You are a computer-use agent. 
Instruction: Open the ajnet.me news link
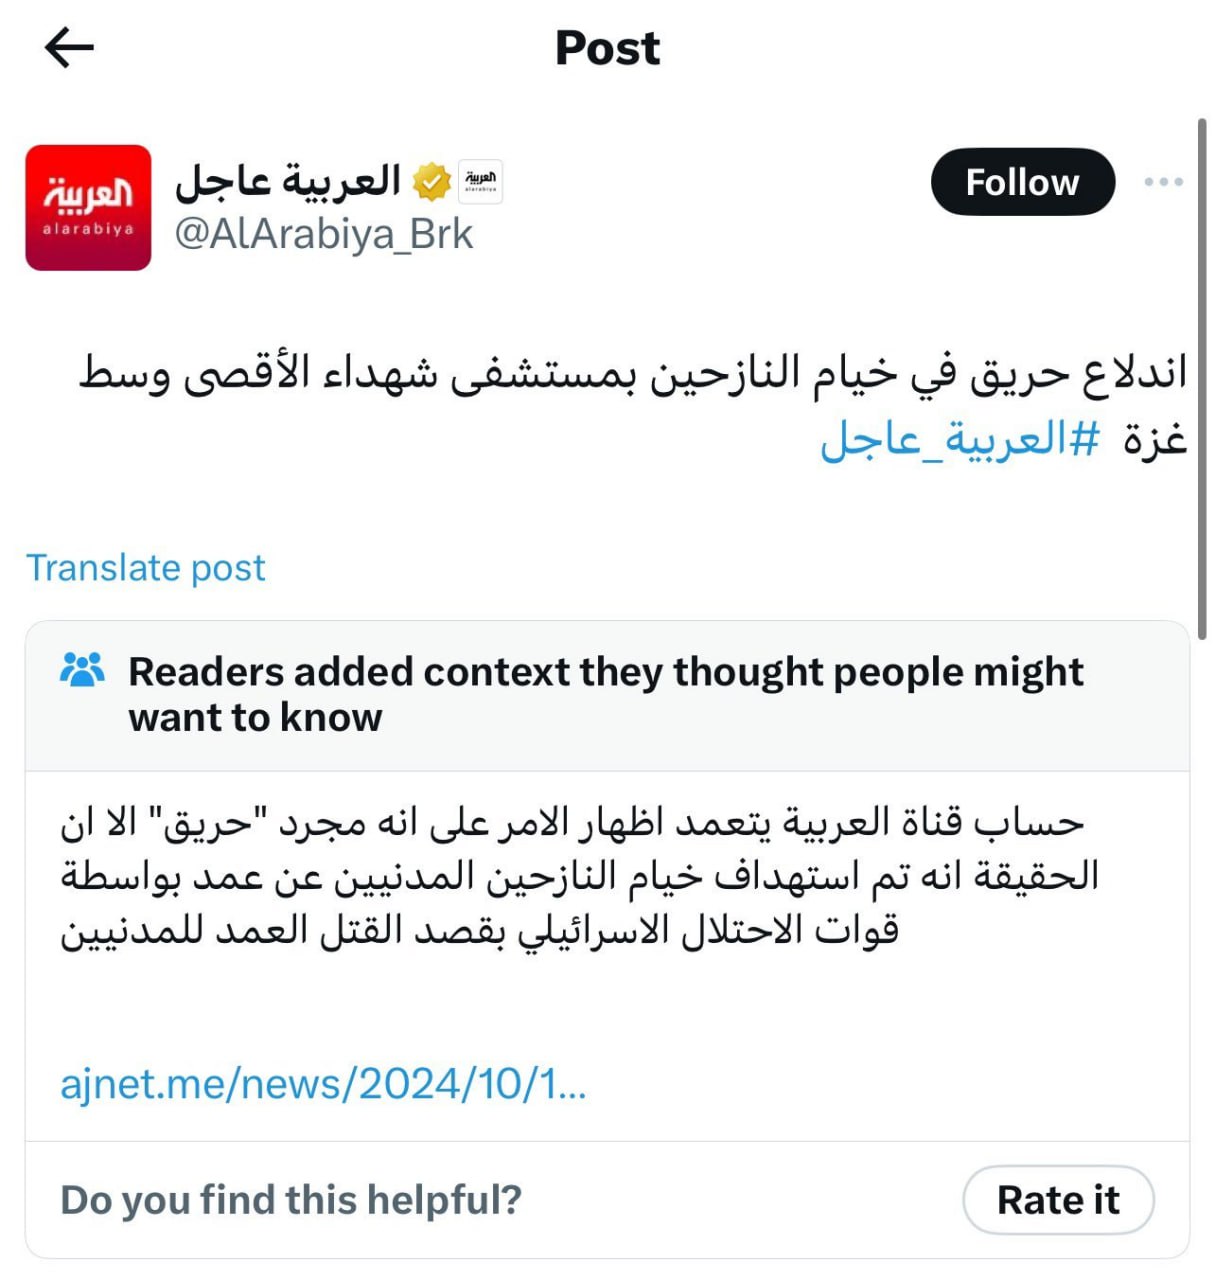point(323,1083)
